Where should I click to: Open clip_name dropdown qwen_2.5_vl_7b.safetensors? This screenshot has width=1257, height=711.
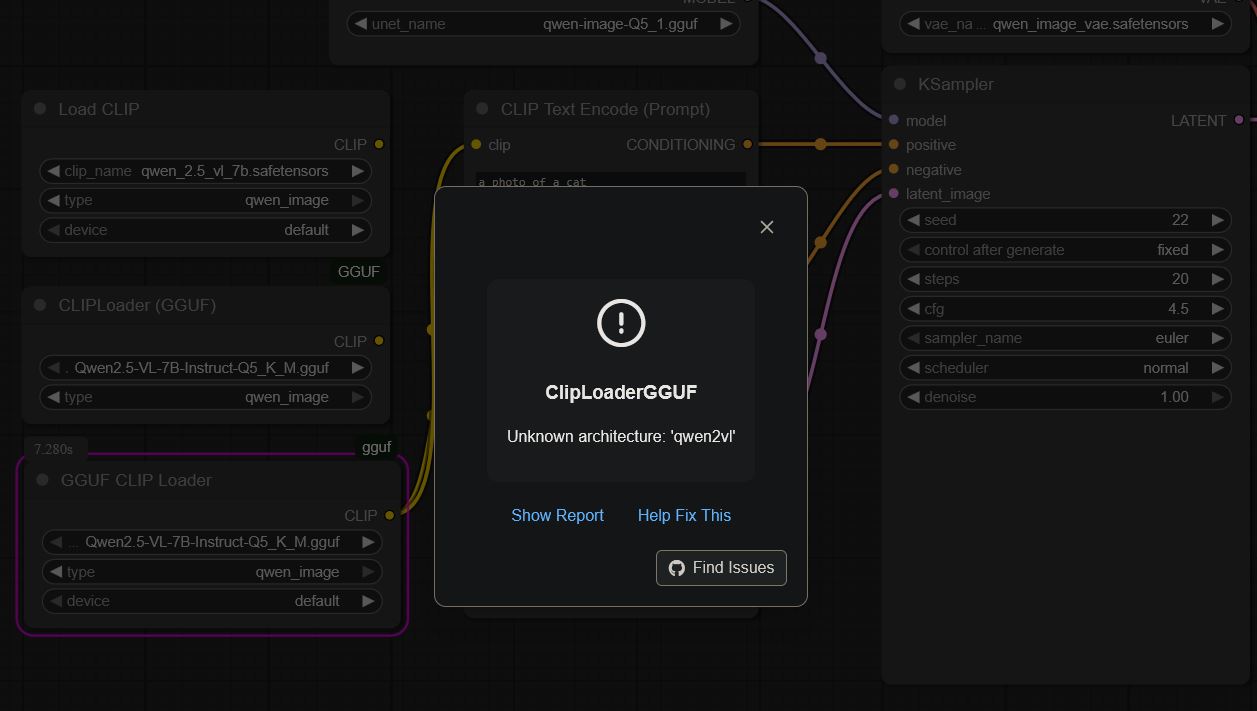coord(205,171)
